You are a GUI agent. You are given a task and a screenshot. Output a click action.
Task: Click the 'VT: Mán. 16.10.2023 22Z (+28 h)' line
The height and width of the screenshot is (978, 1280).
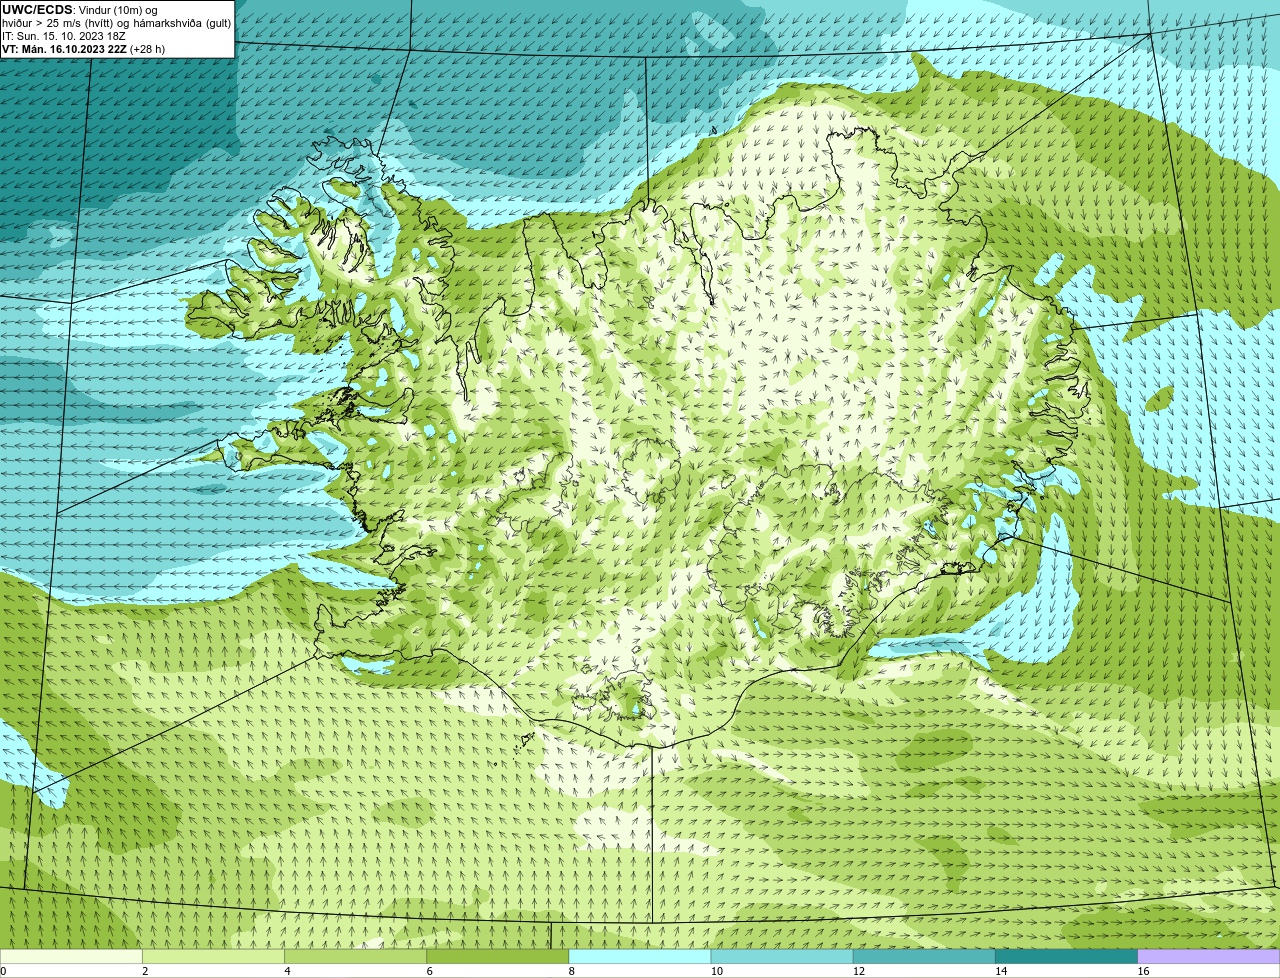tap(83, 48)
